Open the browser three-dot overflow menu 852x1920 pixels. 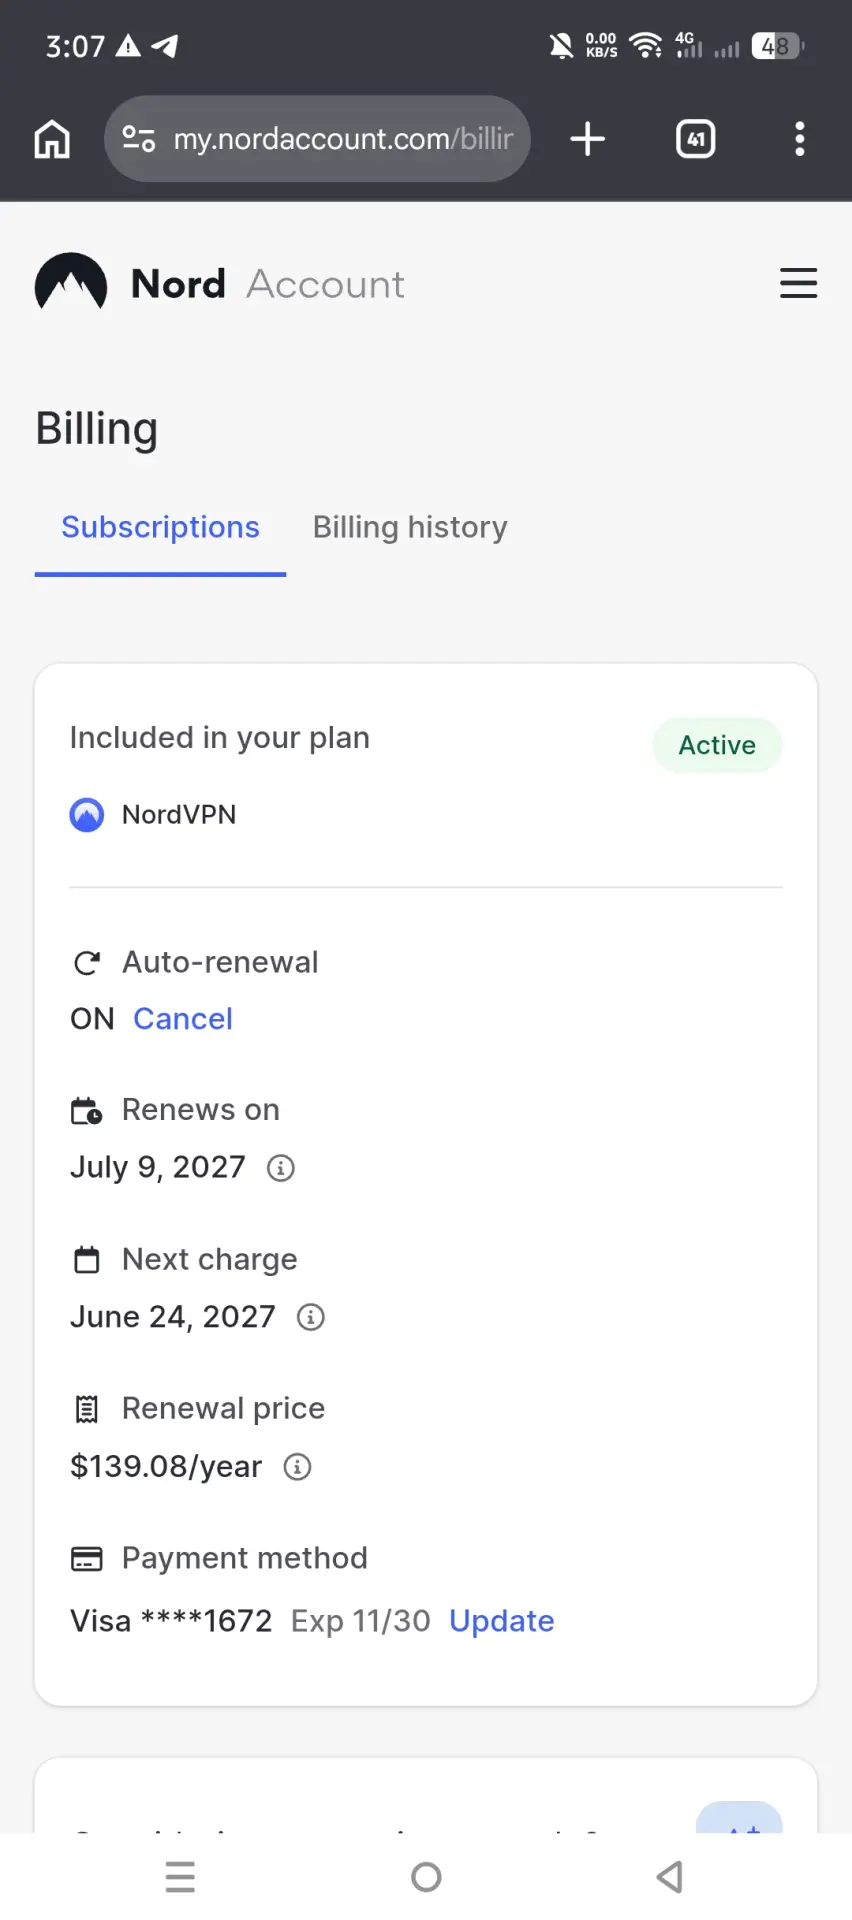pos(799,139)
